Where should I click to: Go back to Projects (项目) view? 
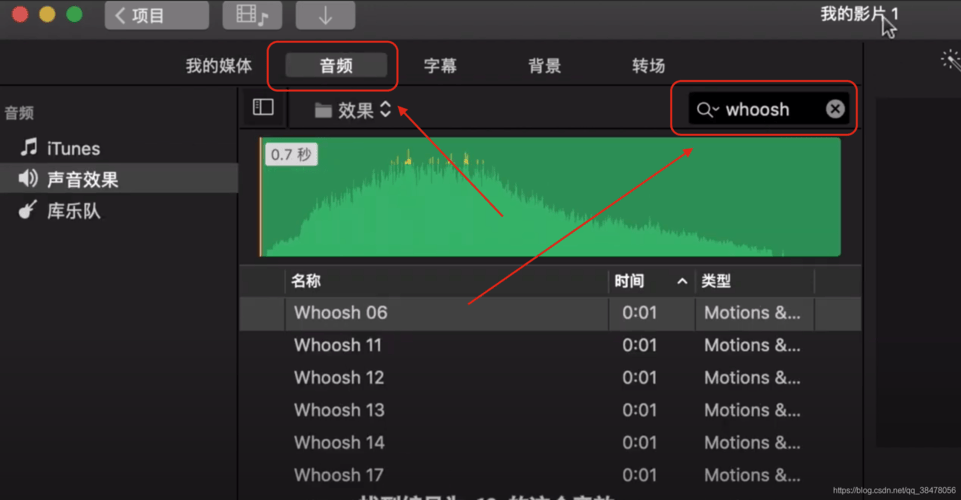pyautogui.click(x=156, y=15)
